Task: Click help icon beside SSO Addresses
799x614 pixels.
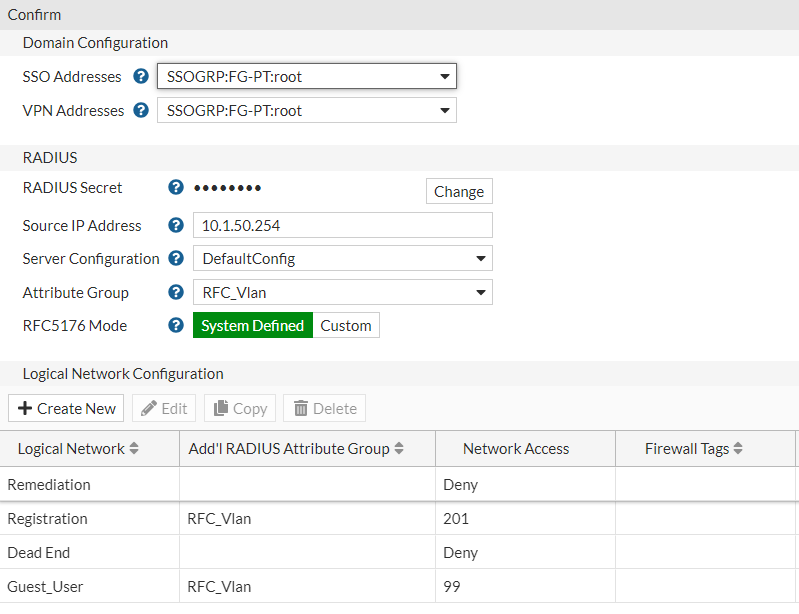Action: pyautogui.click(x=141, y=76)
